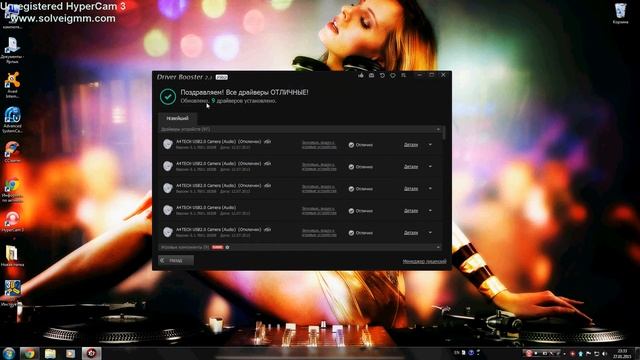Open the CCleaner desktop shortcut
Screen dimensions: 640x360
click(12, 152)
